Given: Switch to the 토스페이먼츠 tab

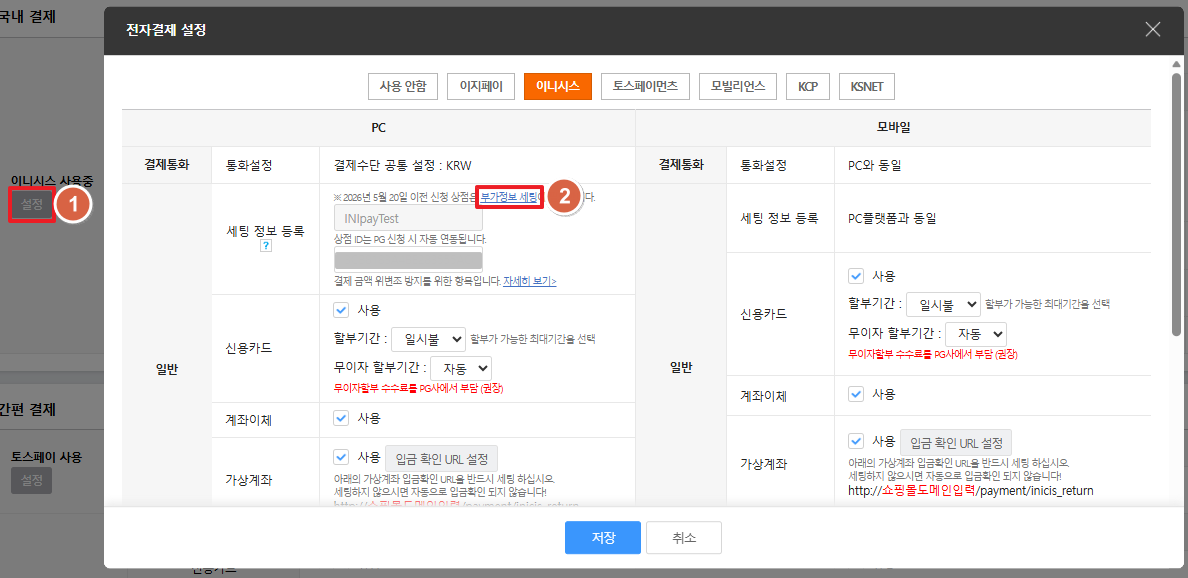Looking at the screenshot, I should click(x=645, y=86).
